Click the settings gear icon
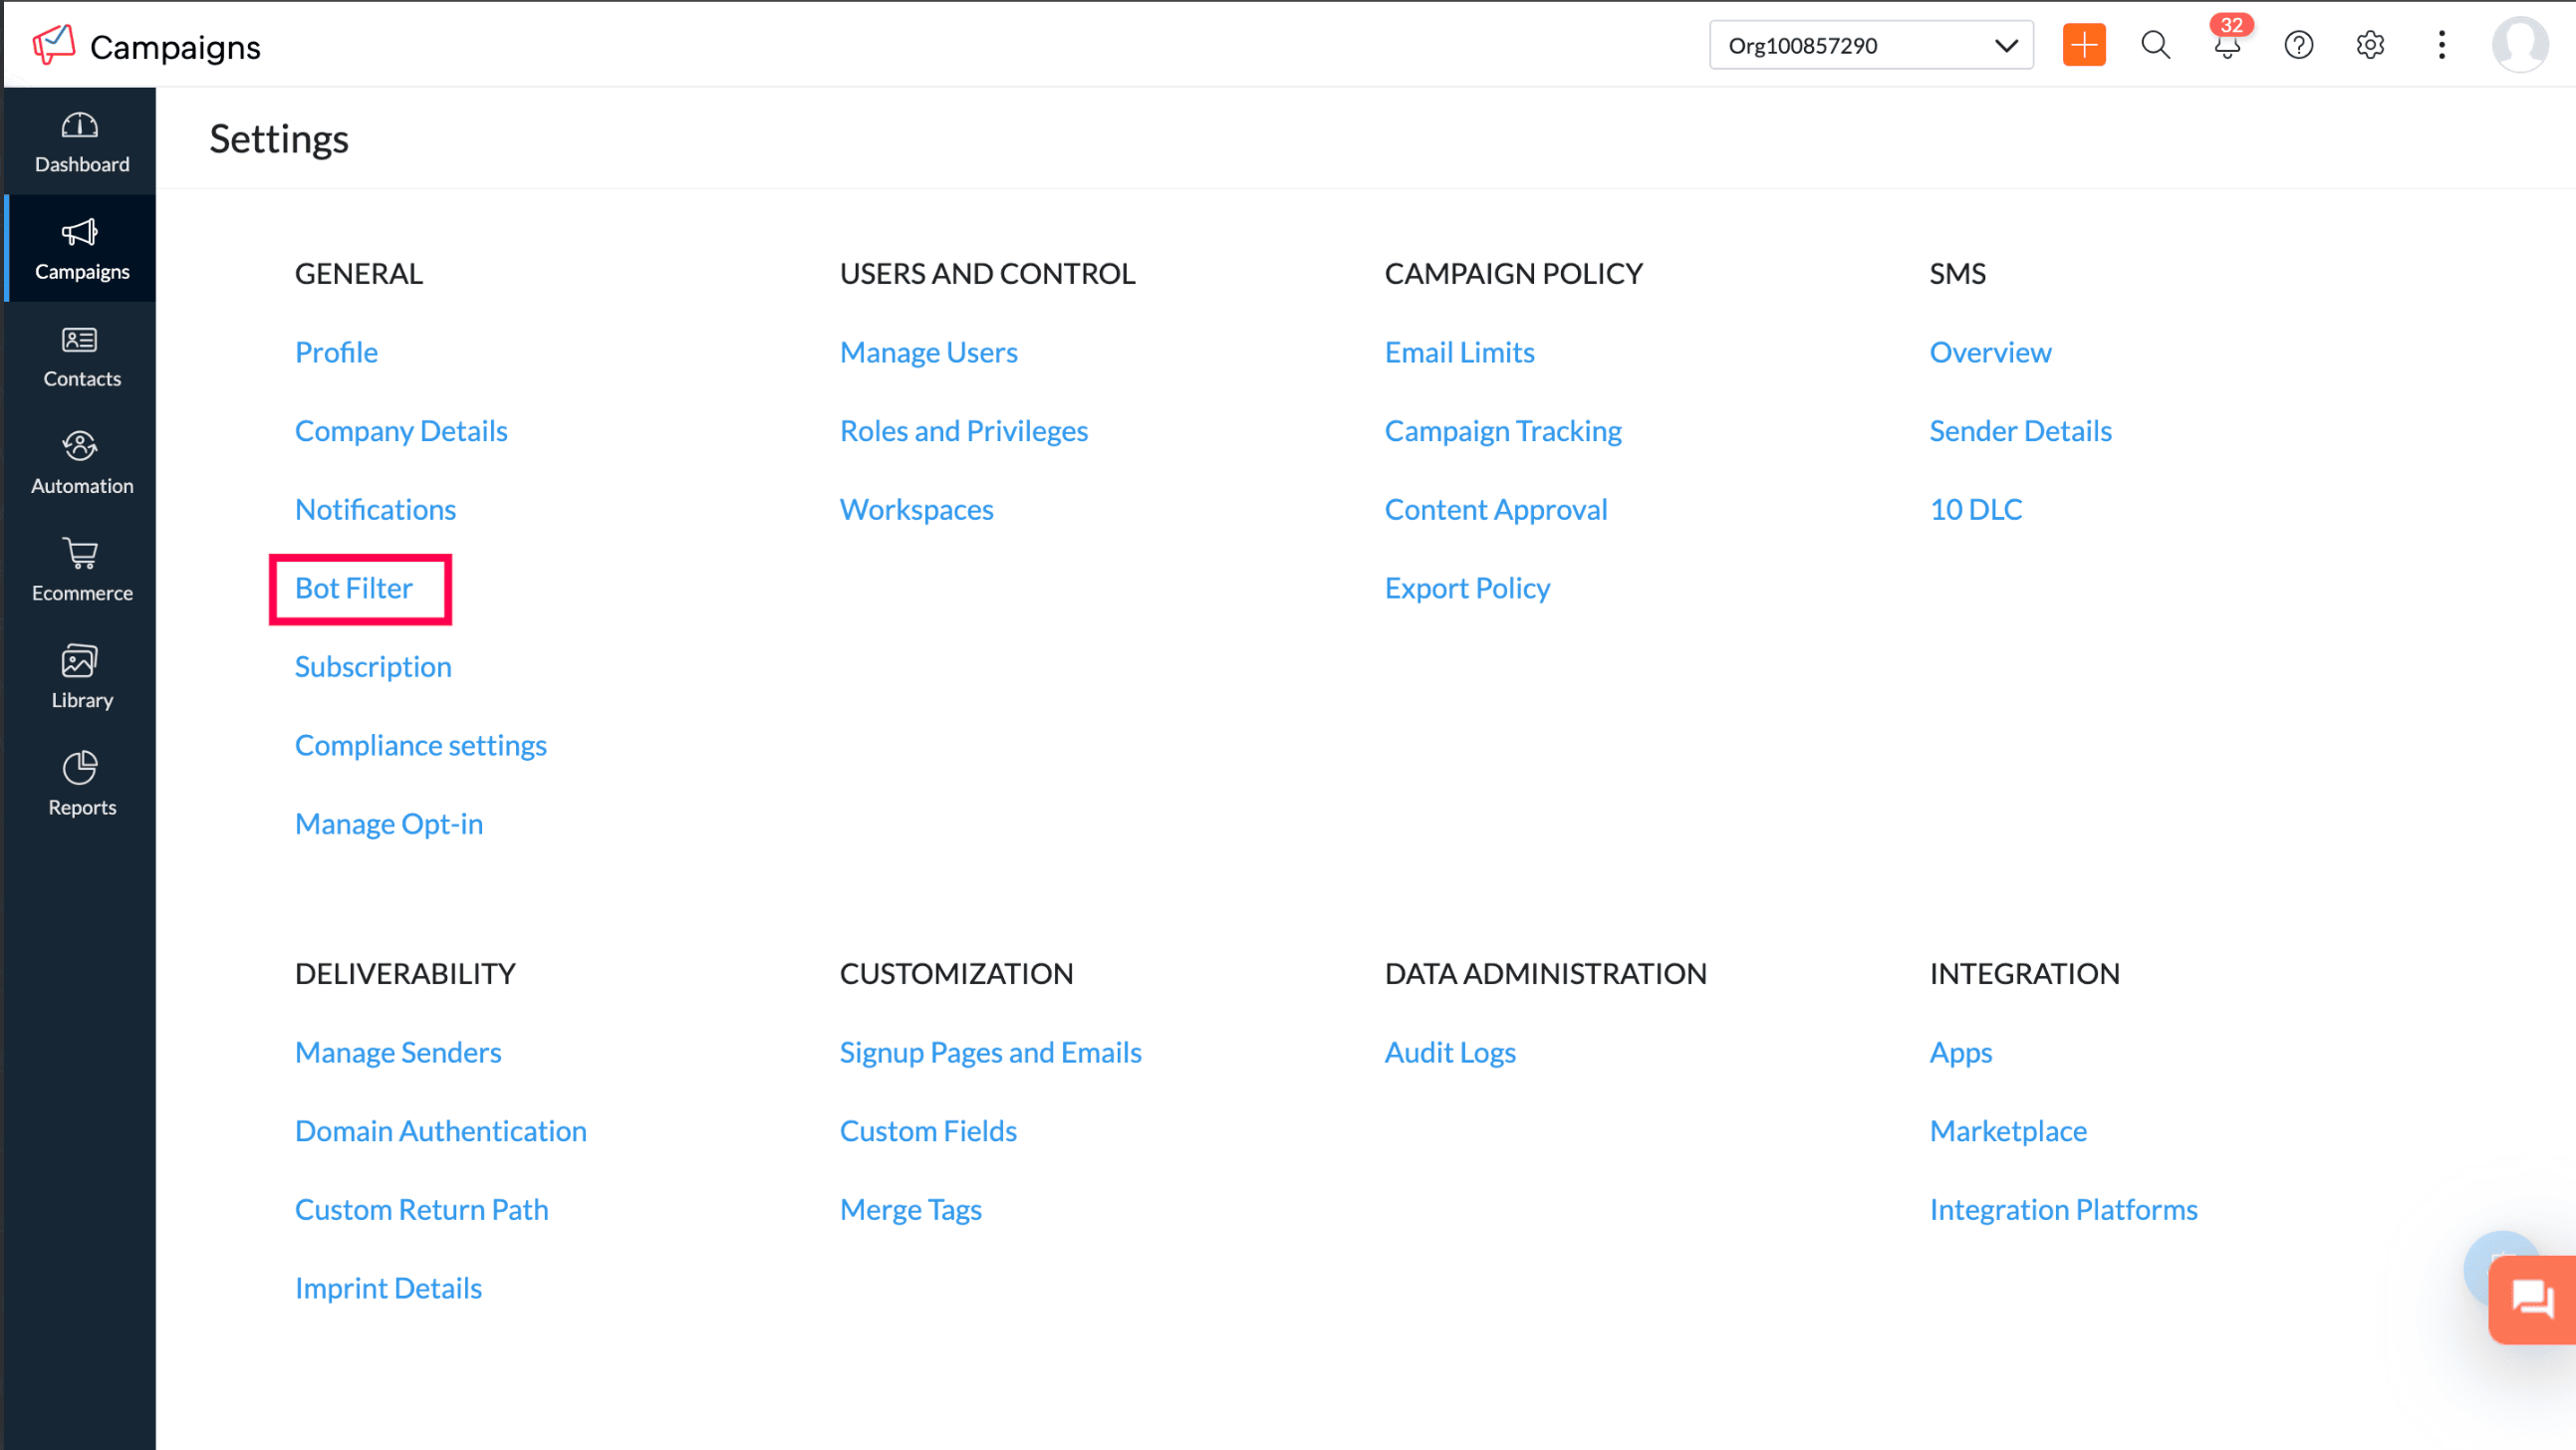The width and height of the screenshot is (2576, 1450). (x=2369, y=45)
